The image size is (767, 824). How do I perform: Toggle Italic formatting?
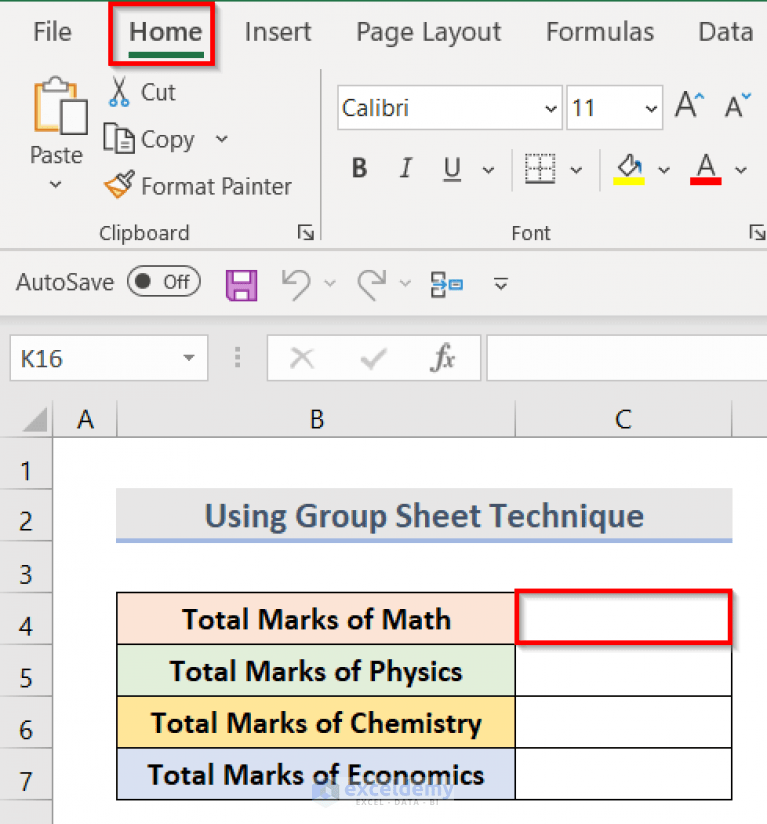(x=405, y=168)
